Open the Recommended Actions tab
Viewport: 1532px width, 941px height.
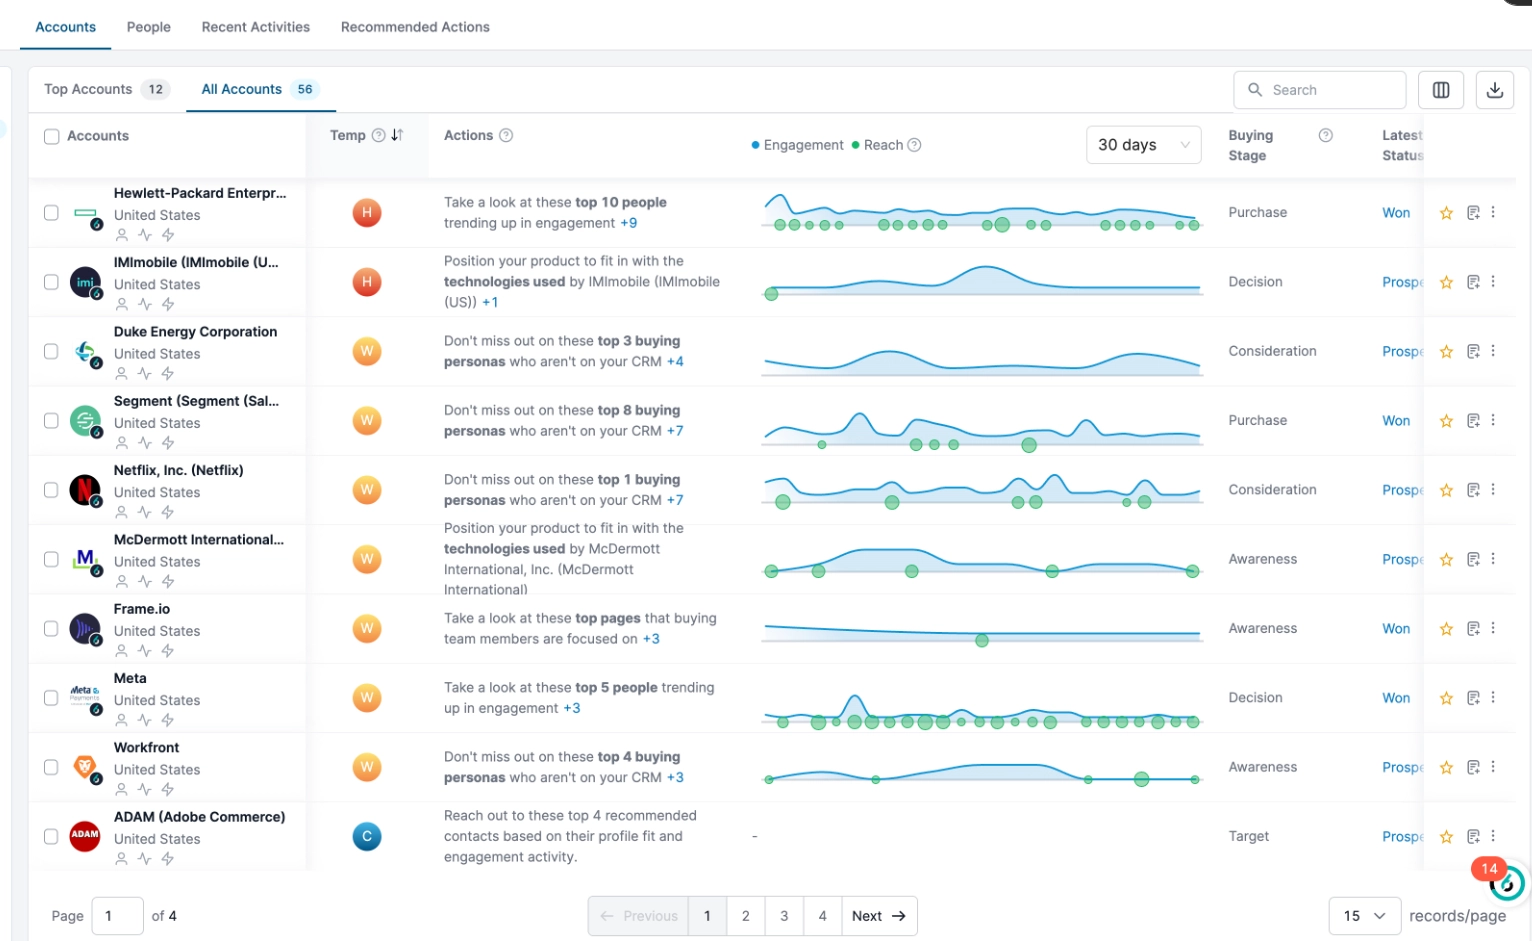(x=415, y=27)
